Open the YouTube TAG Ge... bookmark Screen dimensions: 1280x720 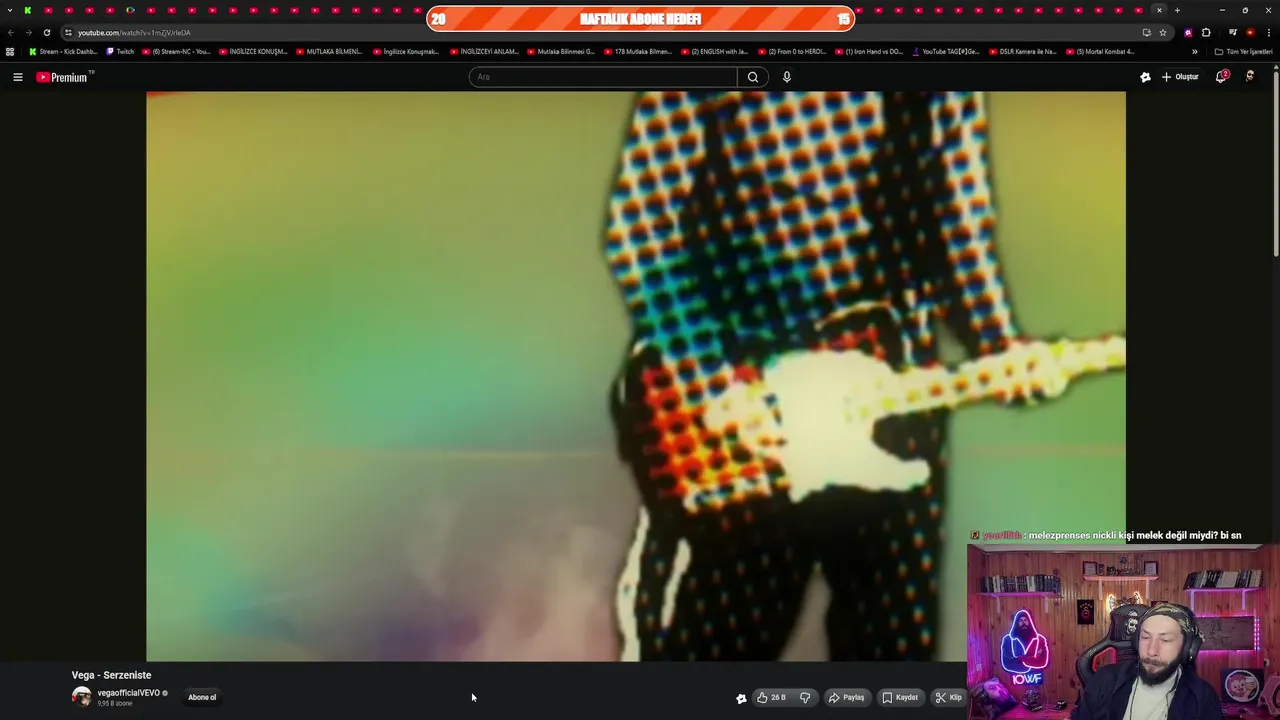[946, 51]
